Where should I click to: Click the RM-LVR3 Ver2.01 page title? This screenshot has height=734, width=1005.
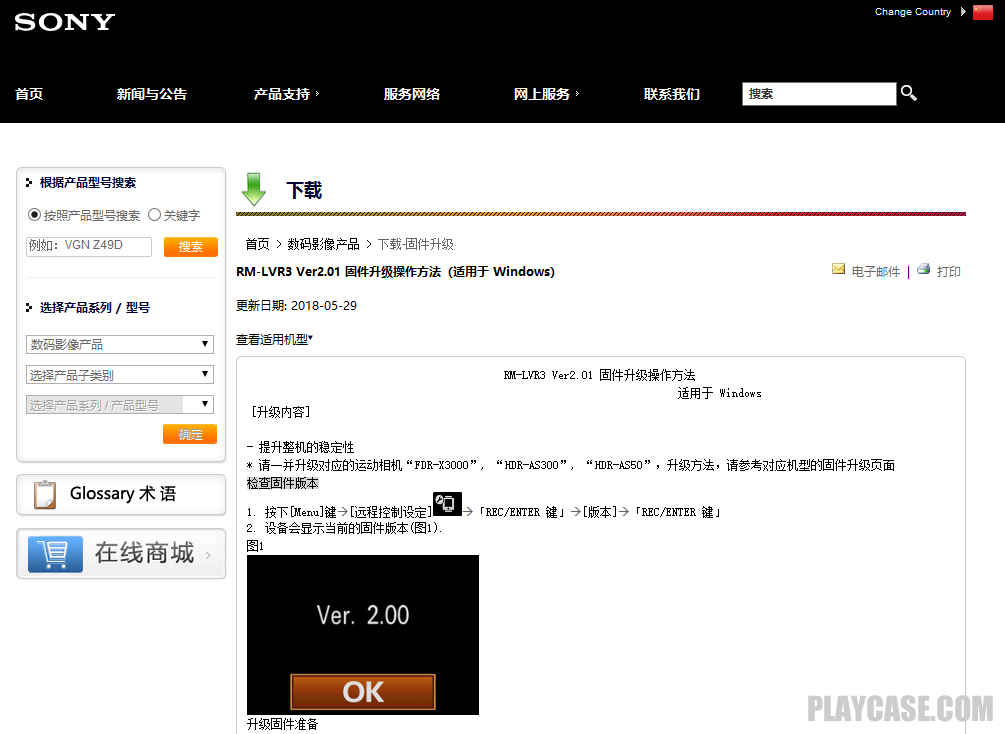[395, 272]
